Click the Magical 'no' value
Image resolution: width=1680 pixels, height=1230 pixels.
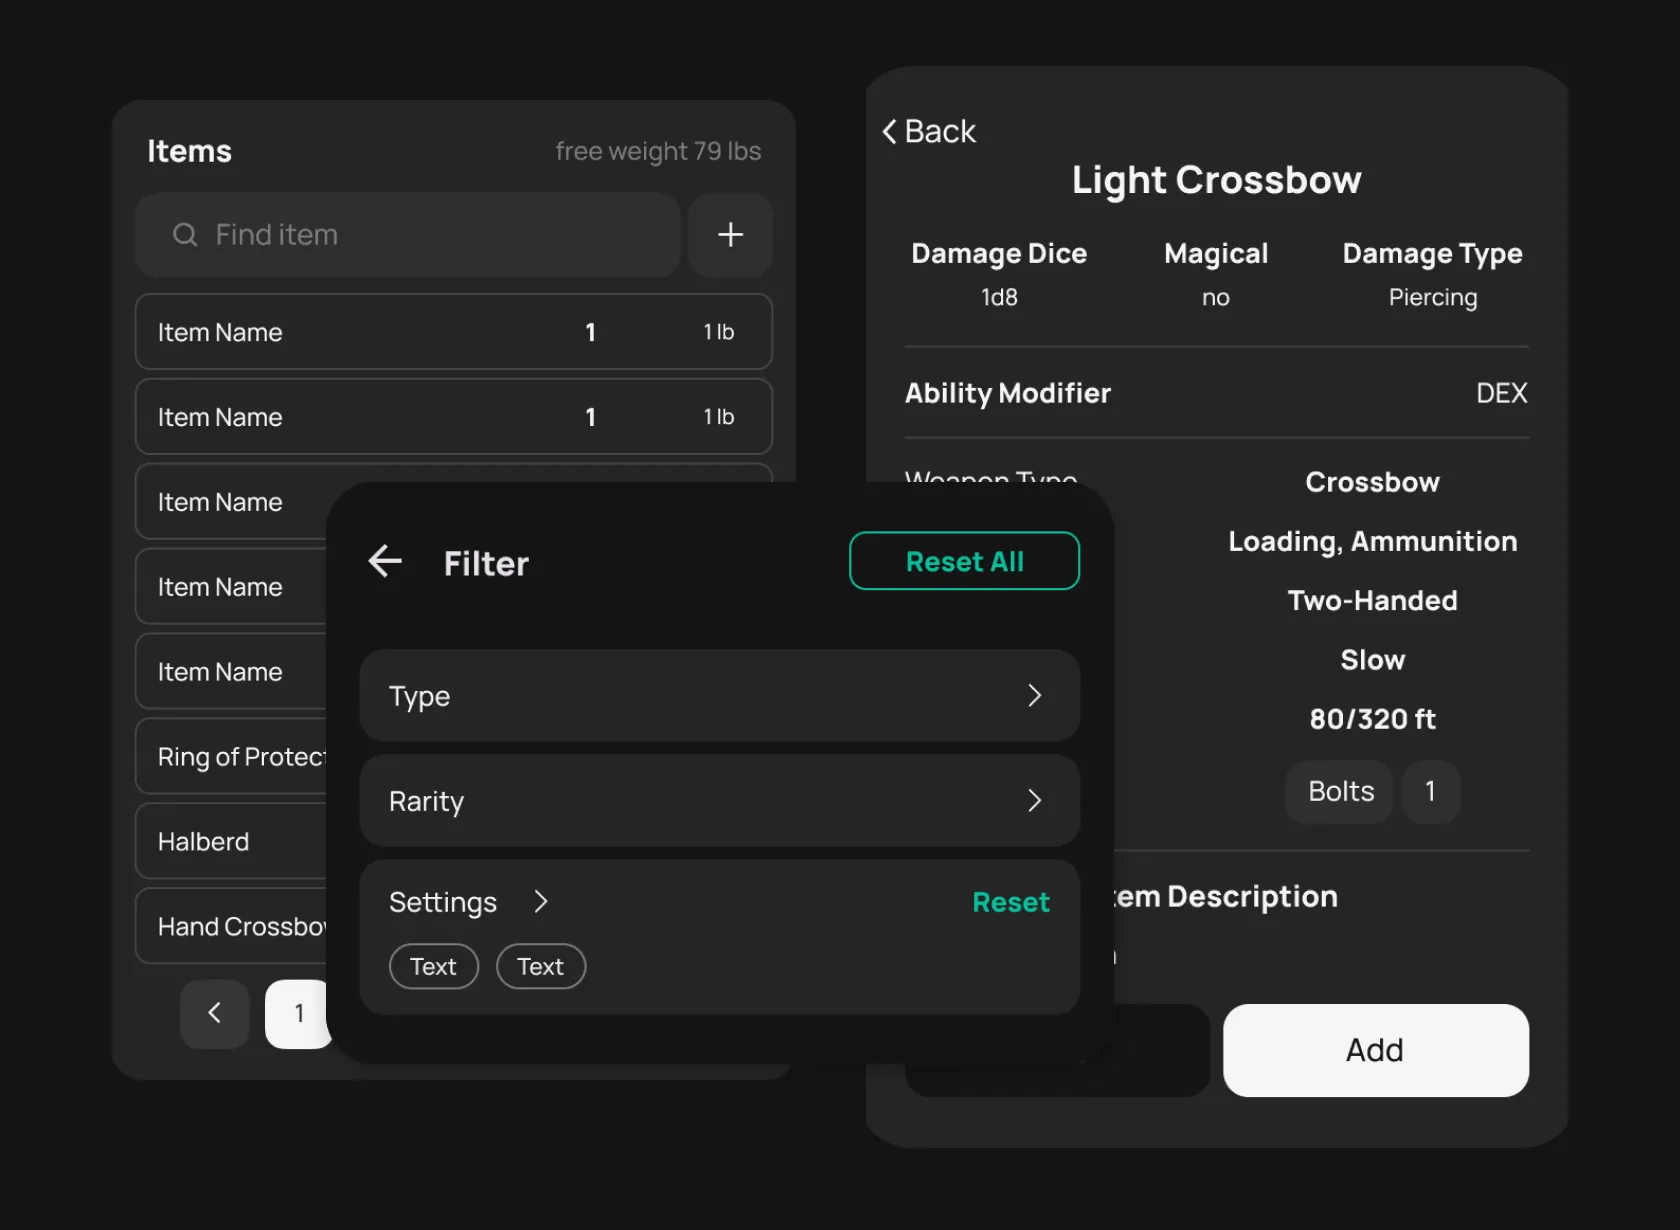pos(1215,298)
